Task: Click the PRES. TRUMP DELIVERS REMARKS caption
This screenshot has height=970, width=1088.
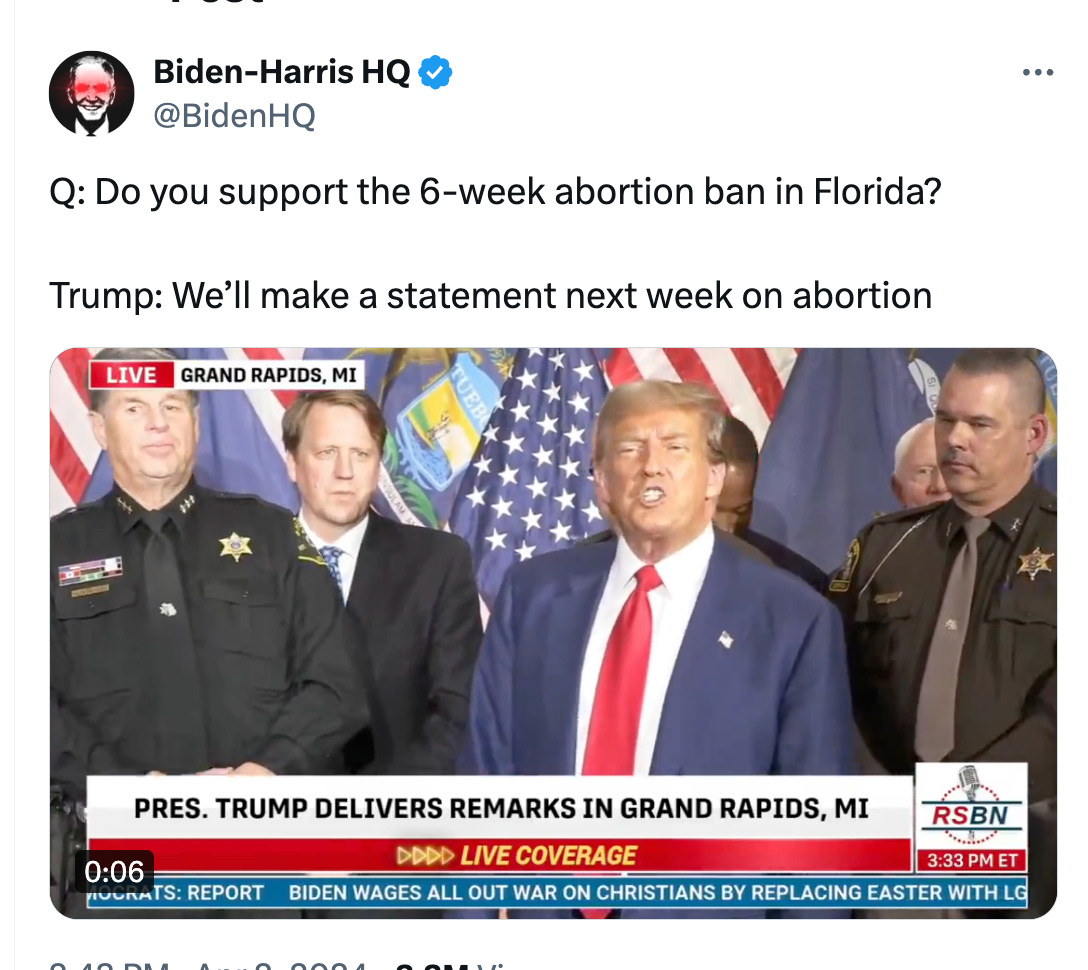Action: (501, 808)
